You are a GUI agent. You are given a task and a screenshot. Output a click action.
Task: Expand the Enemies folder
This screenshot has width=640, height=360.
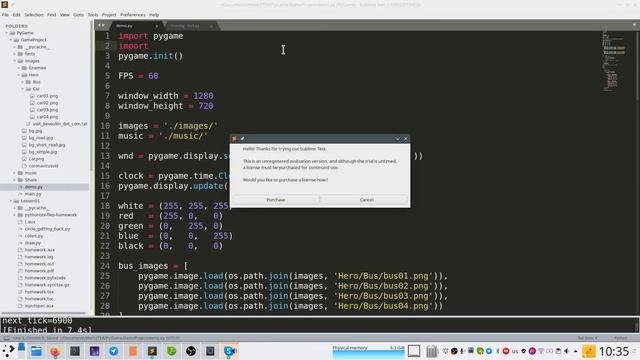point(19,68)
